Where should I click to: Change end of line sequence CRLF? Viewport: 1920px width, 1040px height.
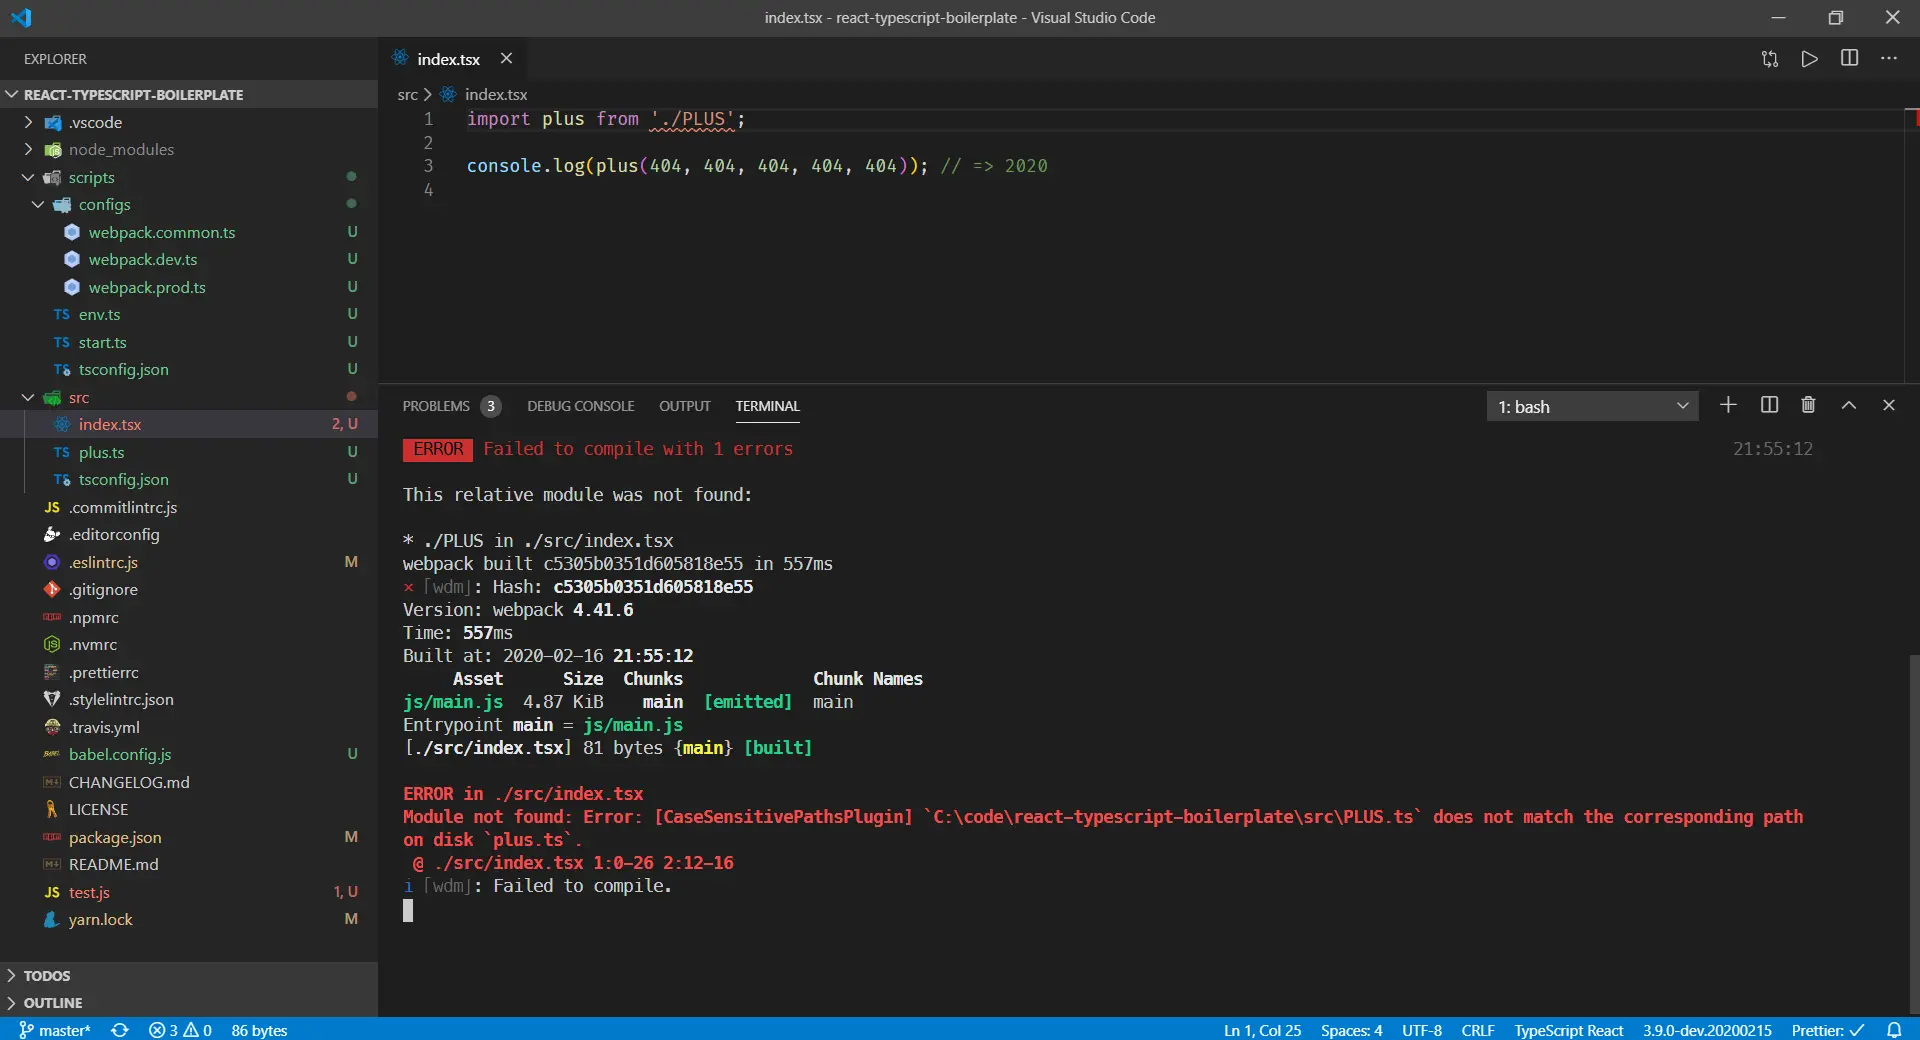(1477, 1030)
